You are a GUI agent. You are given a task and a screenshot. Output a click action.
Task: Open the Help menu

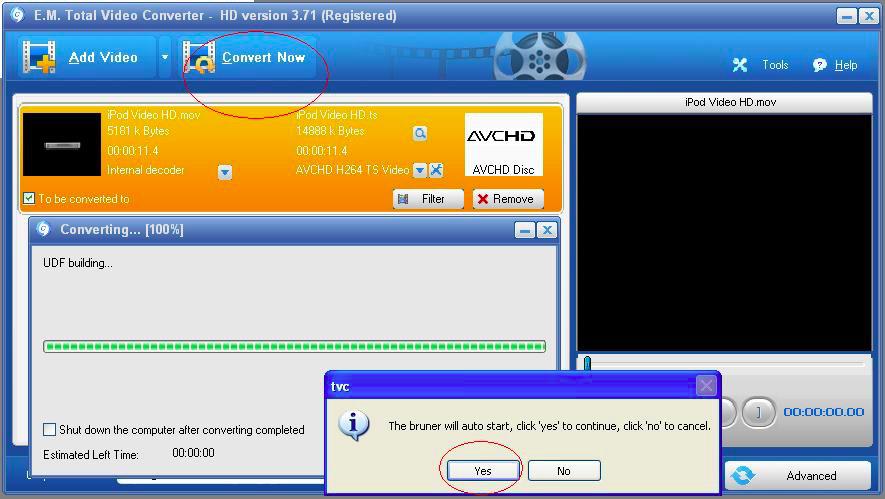[x=845, y=65]
